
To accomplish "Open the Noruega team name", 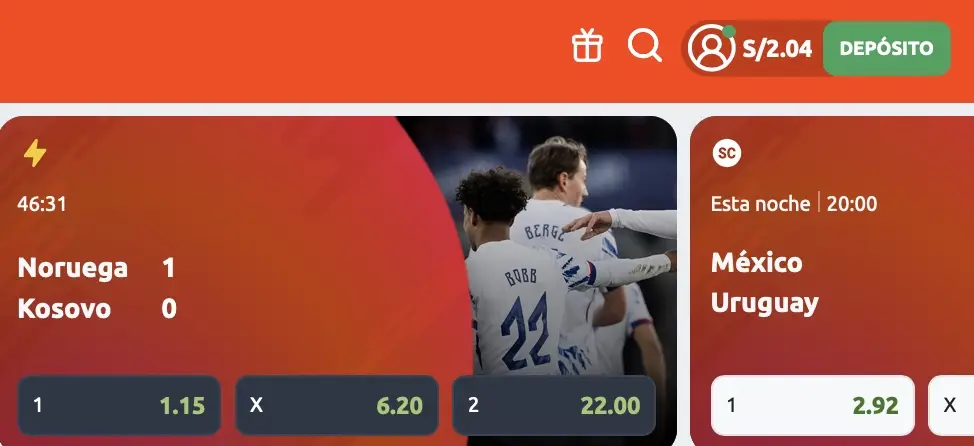I will tap(73, 268).
